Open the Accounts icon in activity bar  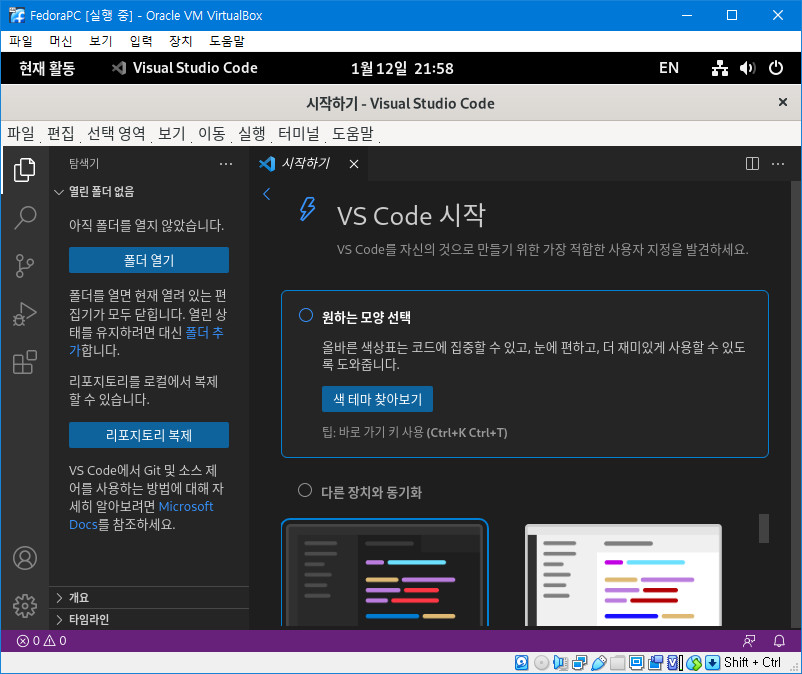[25, 558]
